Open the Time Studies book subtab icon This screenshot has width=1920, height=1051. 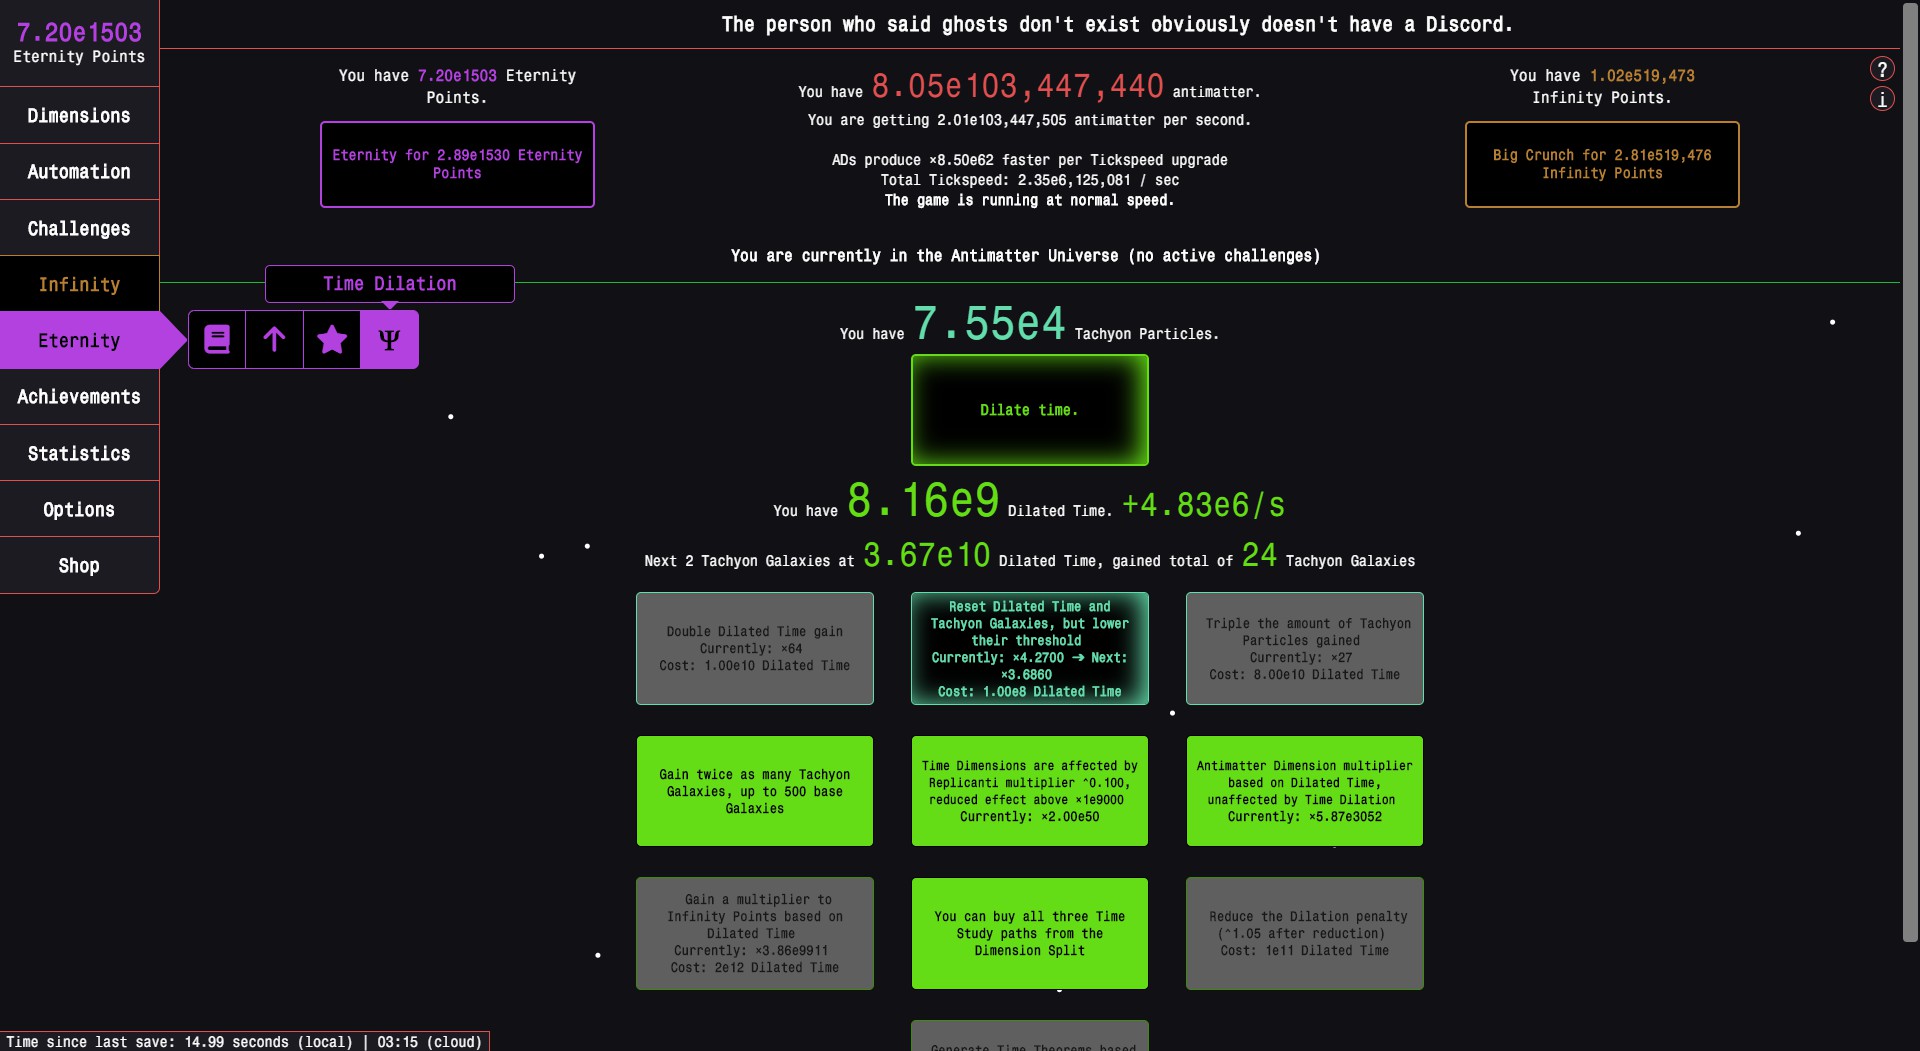coord(217,340)
